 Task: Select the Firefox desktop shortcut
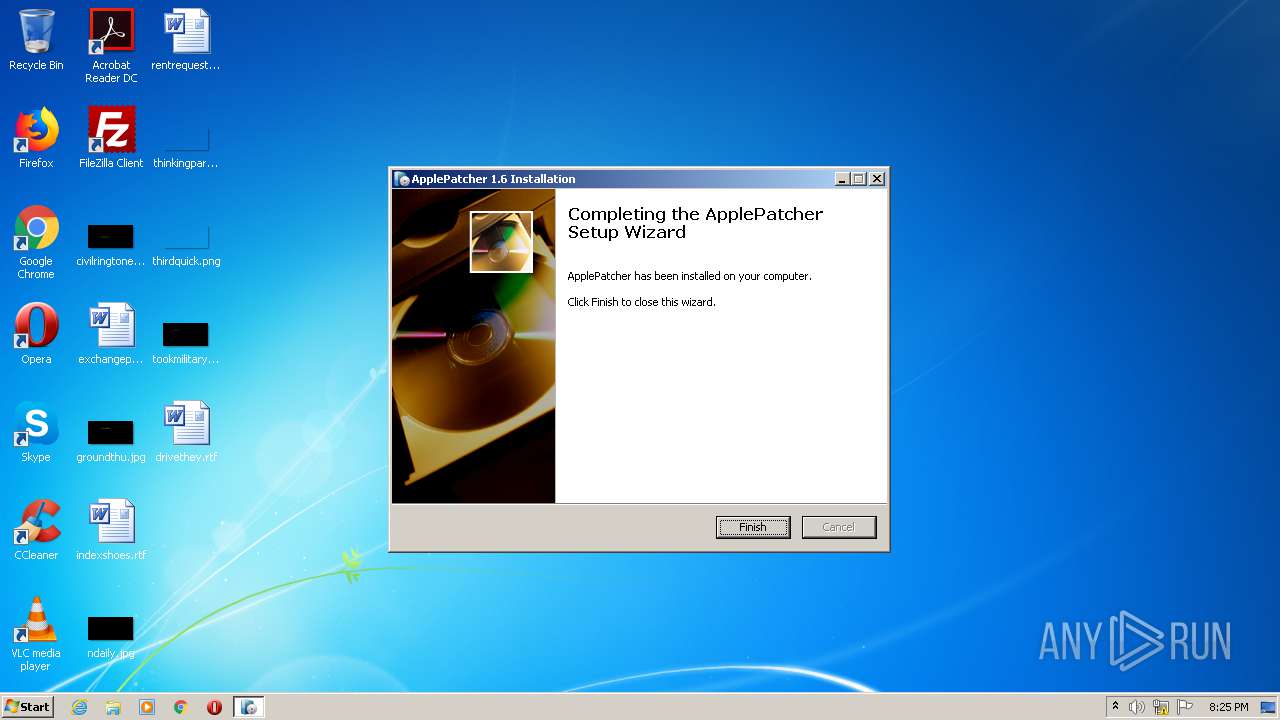pos(36,138)
